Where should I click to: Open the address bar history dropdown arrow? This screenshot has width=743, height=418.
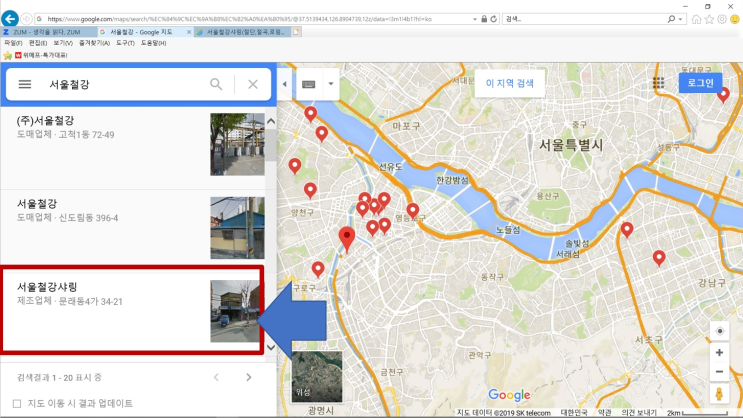point(475,19)
